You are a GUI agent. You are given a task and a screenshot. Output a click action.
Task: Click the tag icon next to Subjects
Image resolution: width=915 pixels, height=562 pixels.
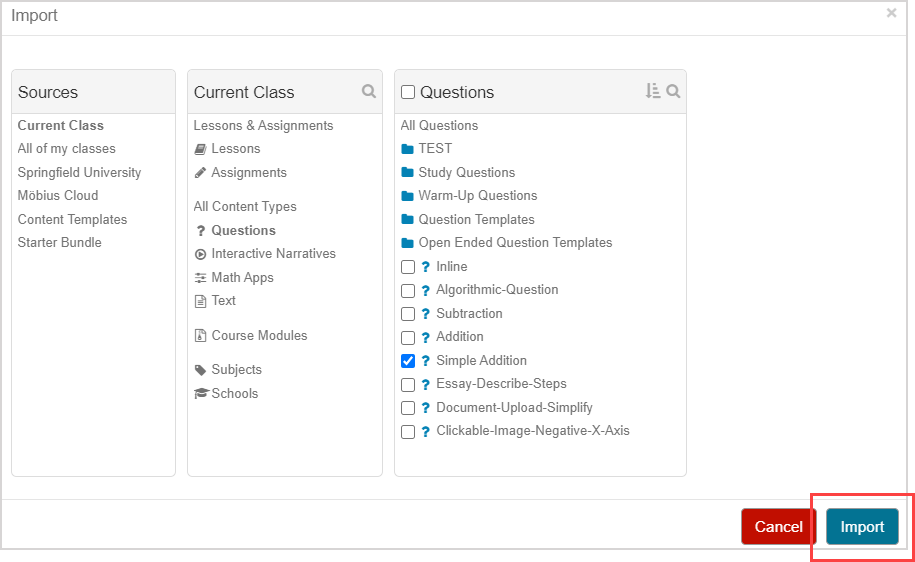(201, 370)
